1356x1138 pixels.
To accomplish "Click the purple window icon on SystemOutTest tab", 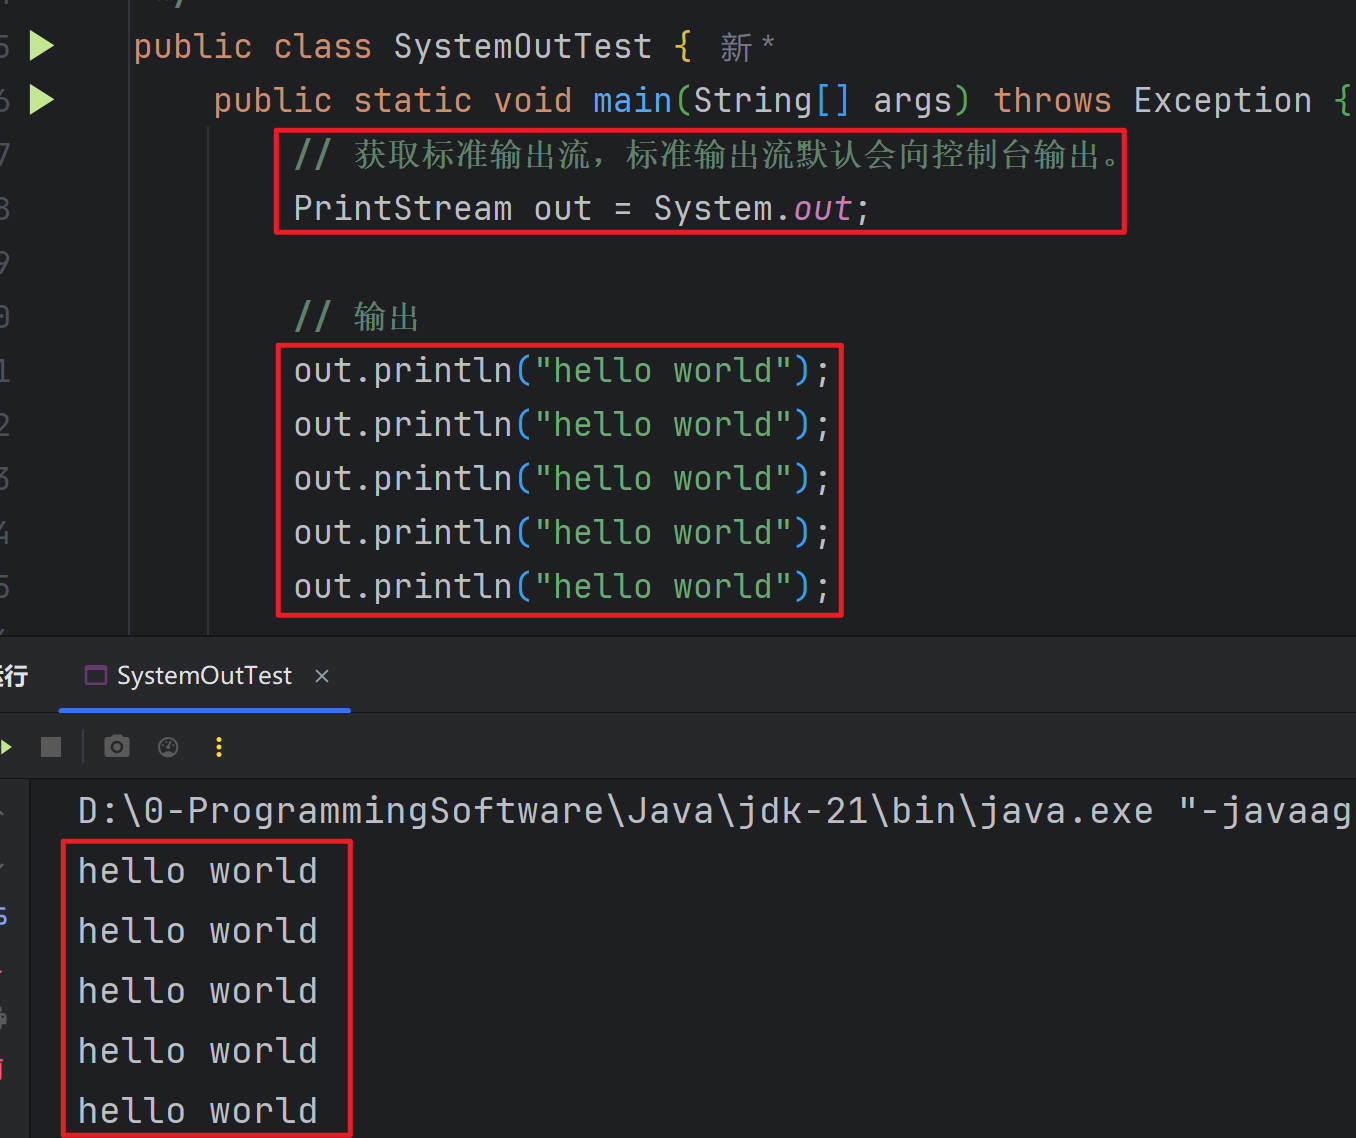I will [x=96, y=676].
